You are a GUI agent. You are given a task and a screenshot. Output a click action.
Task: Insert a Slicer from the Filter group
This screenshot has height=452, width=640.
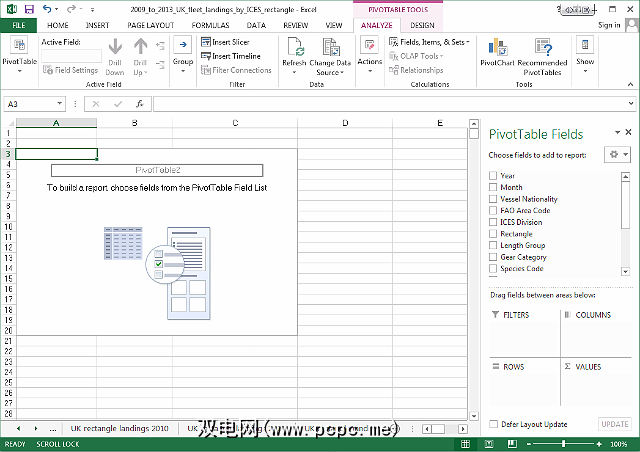[x=229, y=43]
